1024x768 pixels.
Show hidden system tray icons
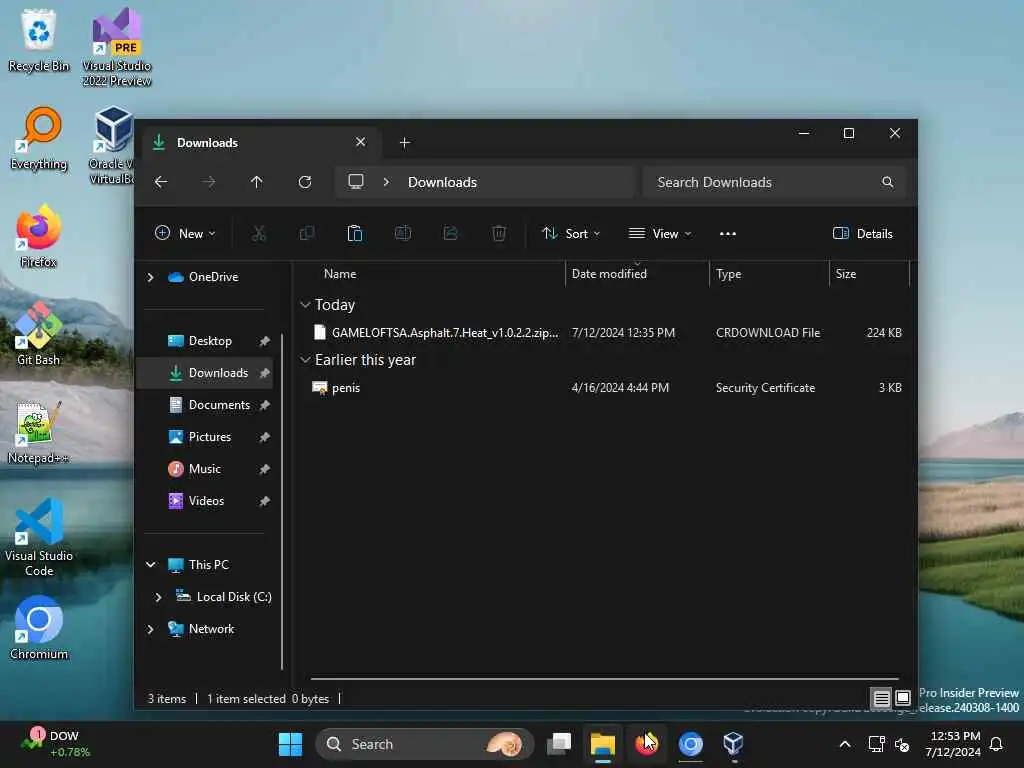click(x=844, y=744)
